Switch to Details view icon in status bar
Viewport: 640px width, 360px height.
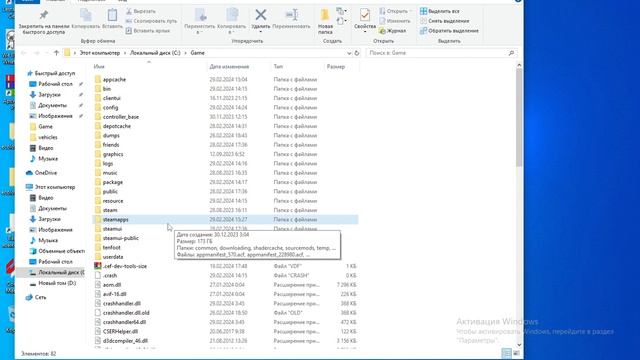[506, 353]
